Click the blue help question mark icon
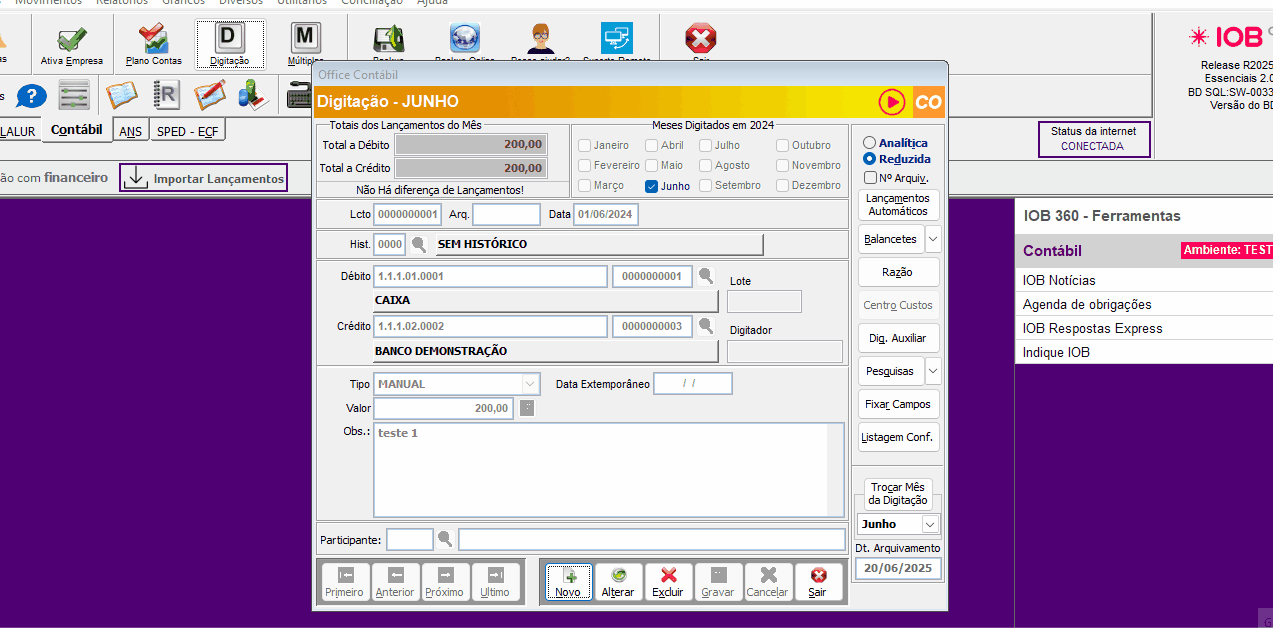 coord(32,96)
